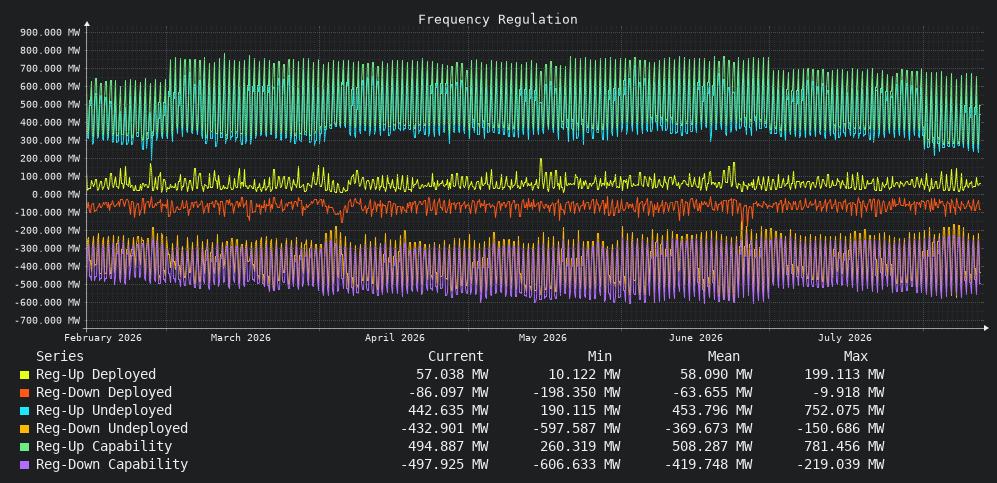
Task: Click the 453.796 MW mean value
Action: point(712,411)
